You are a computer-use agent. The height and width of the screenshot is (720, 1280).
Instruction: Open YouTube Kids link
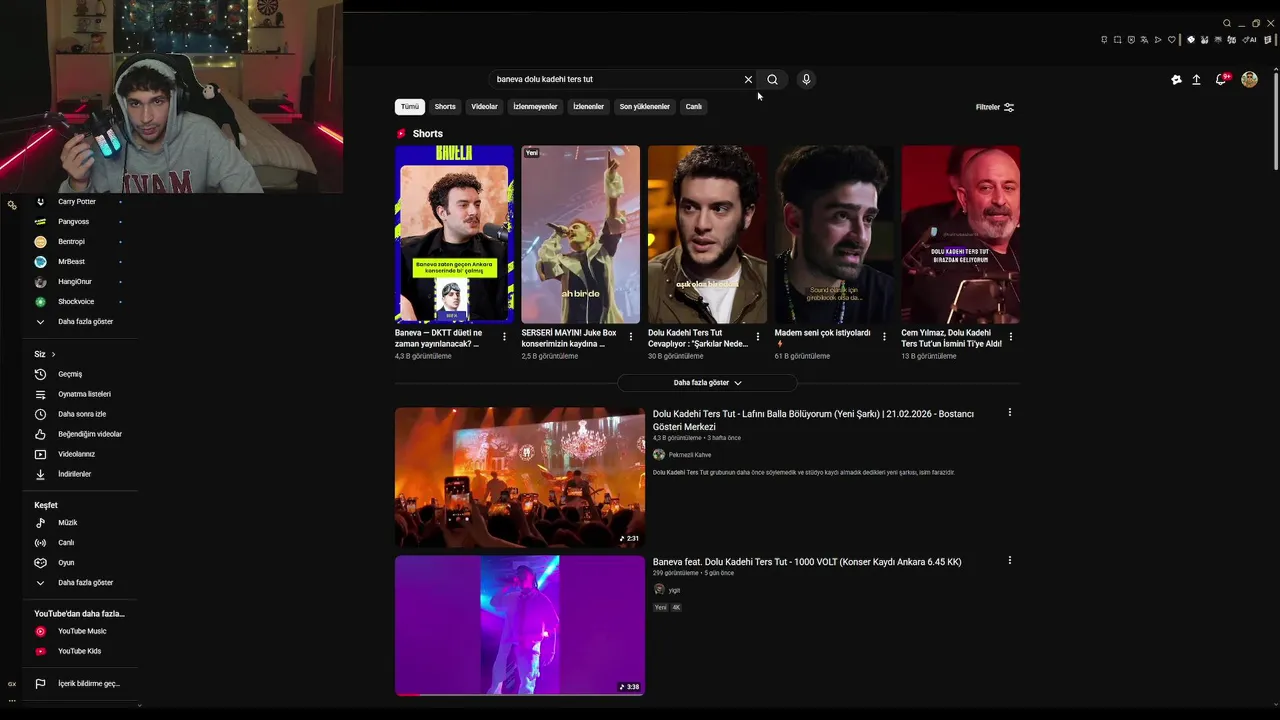click(x=80, y=651)
